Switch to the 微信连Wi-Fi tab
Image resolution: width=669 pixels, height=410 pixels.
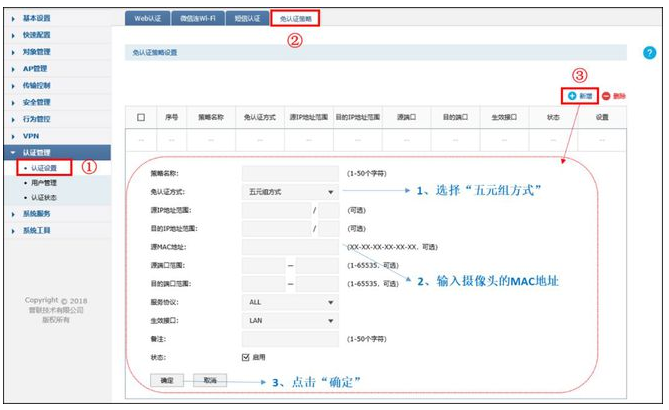(x=198, y=18)
